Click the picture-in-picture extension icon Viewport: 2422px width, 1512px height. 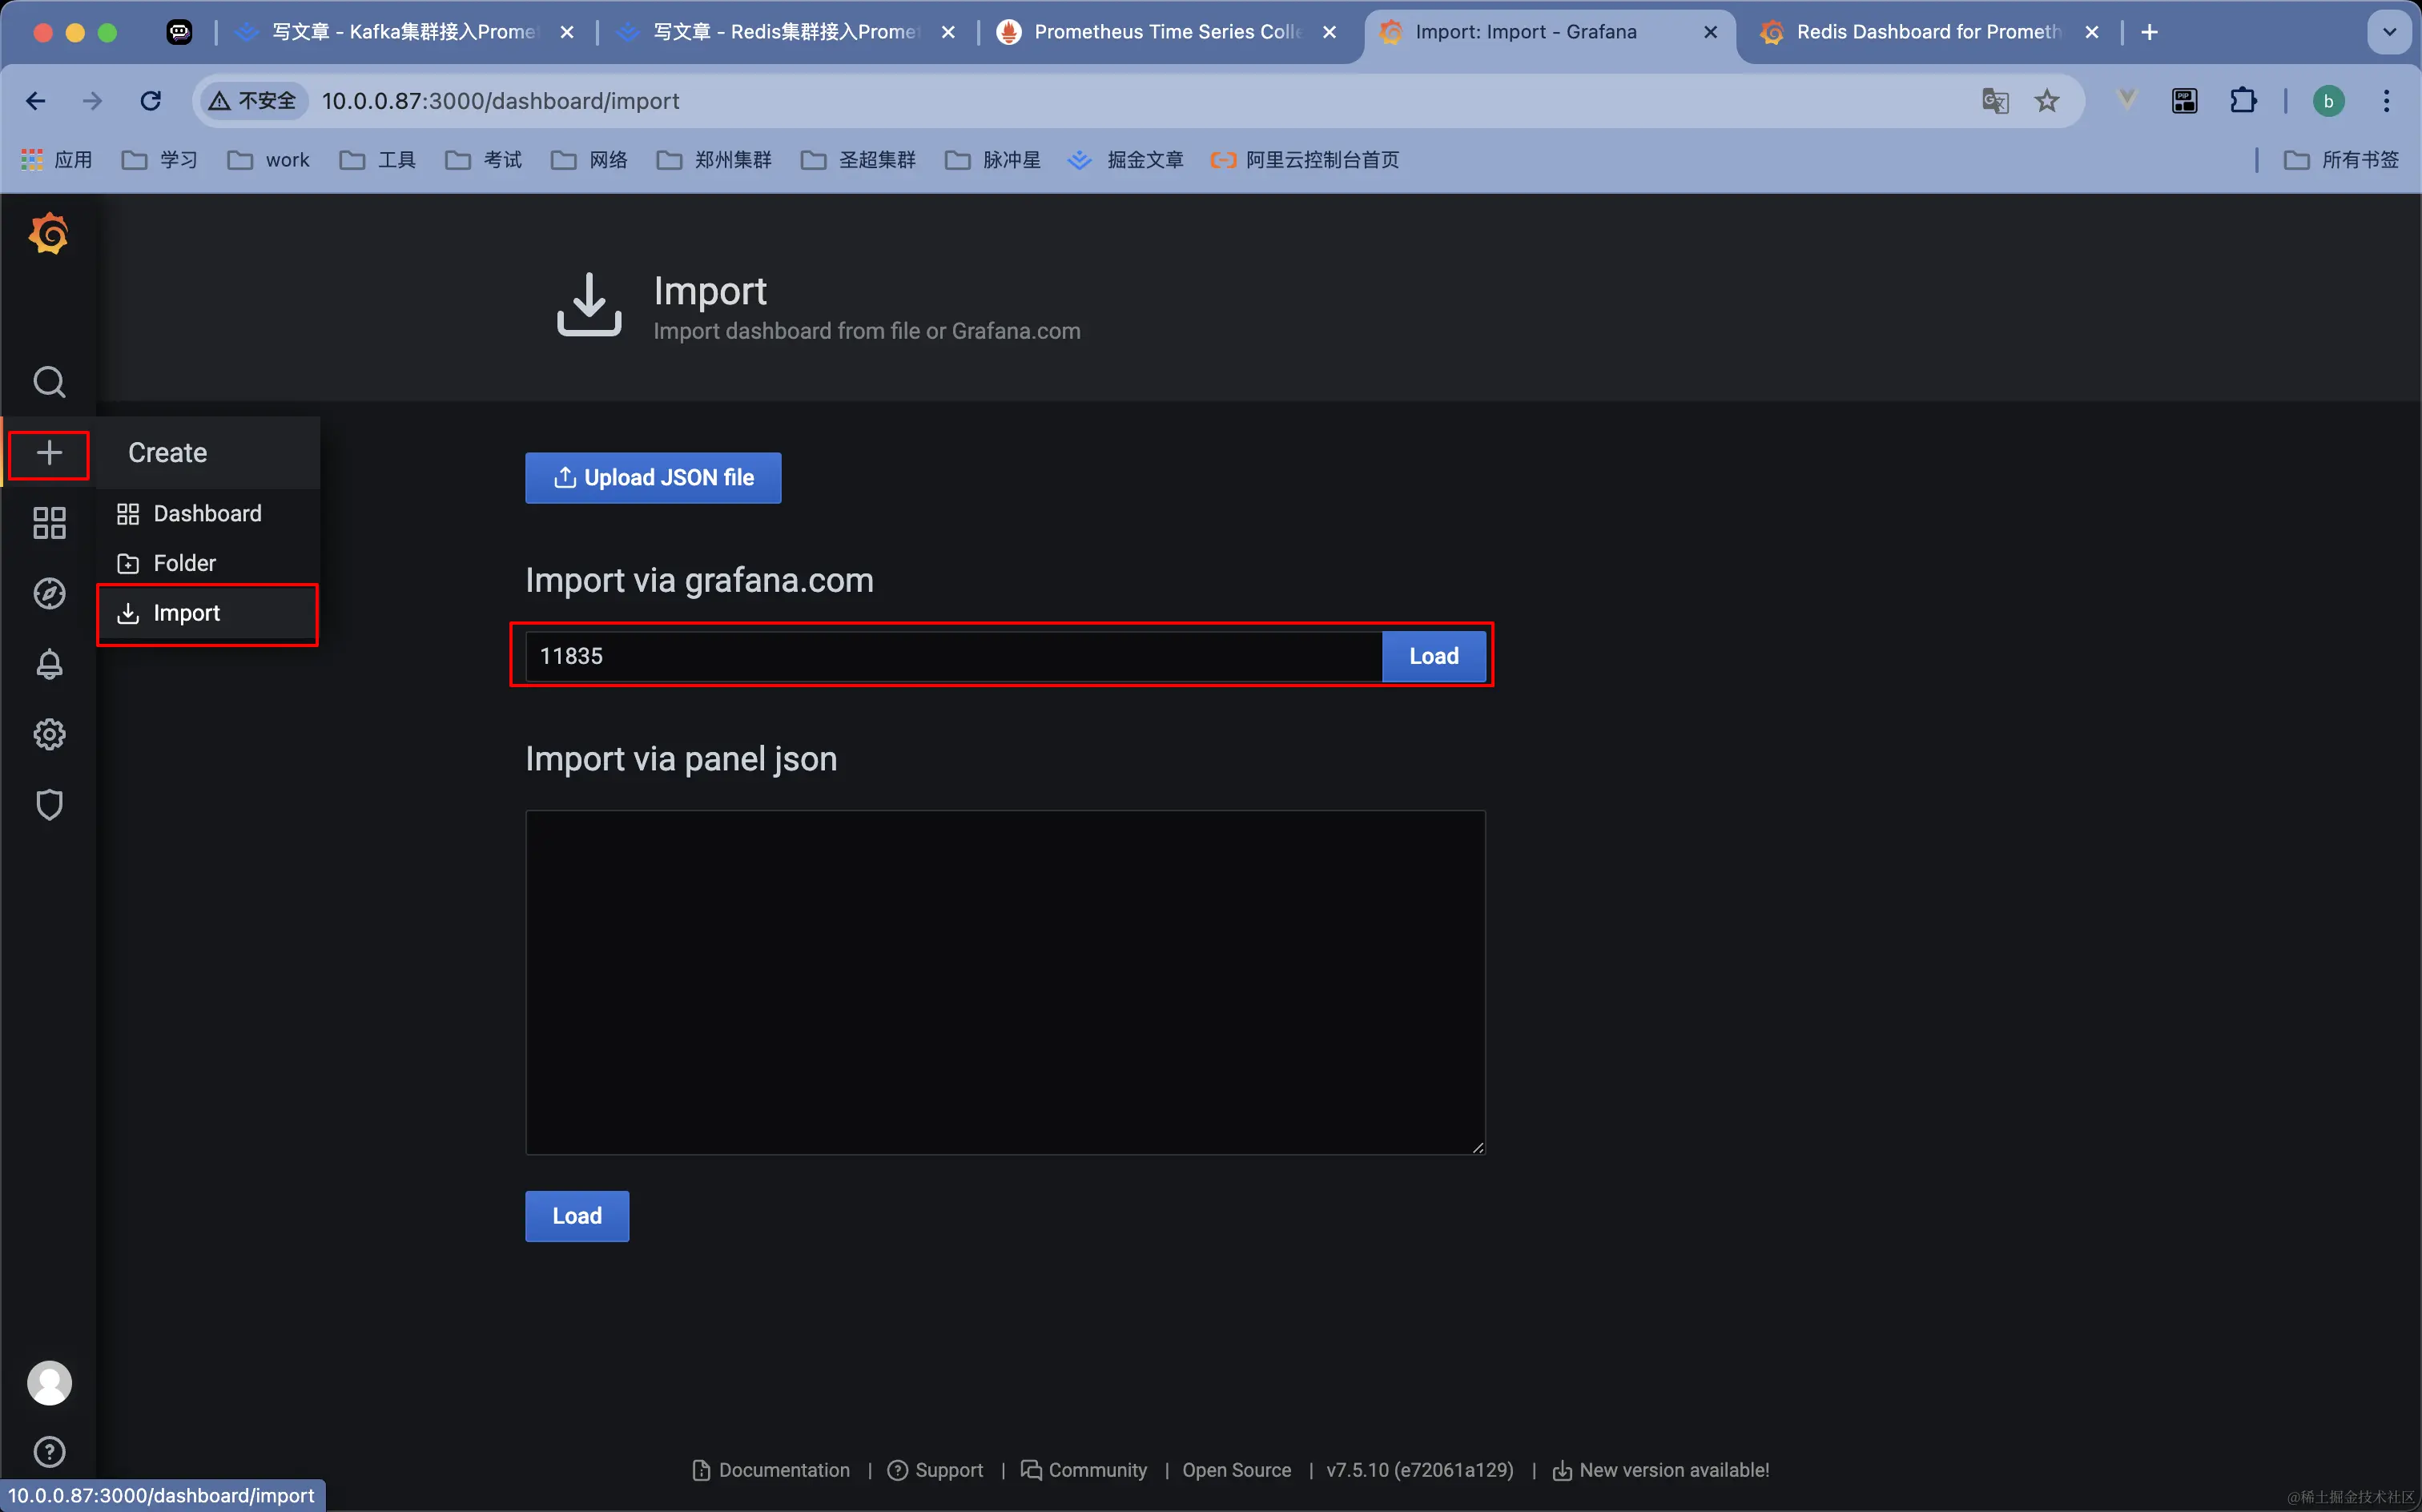click(x=2185, y=101)
